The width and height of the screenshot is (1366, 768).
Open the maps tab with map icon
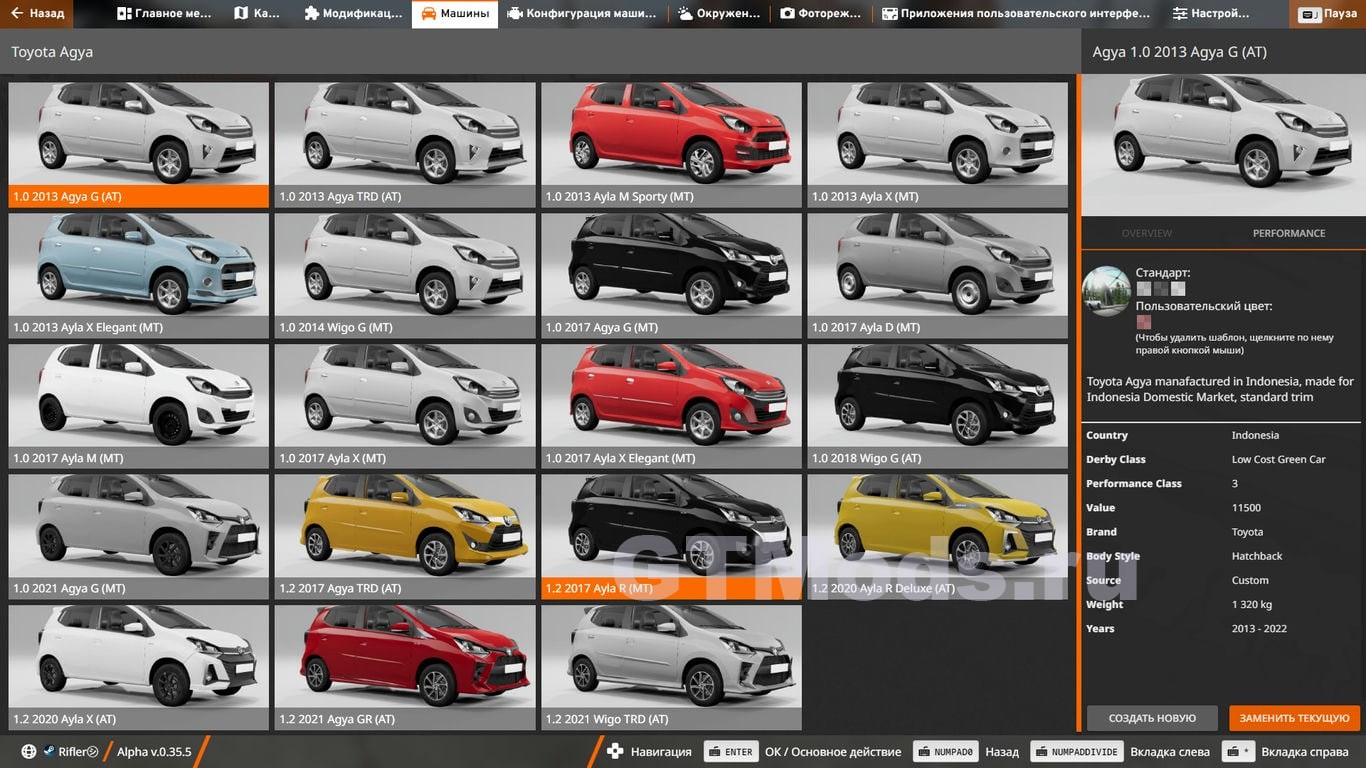pos(257,14)
